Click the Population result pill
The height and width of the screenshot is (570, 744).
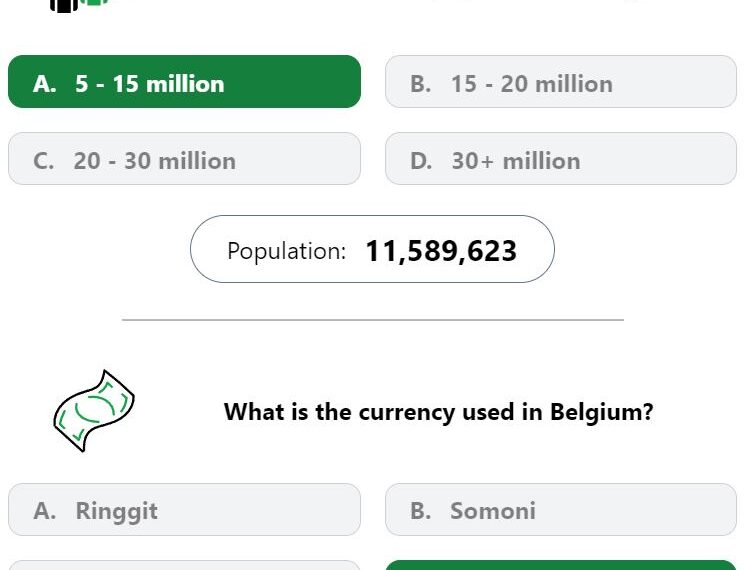[372, 249]
